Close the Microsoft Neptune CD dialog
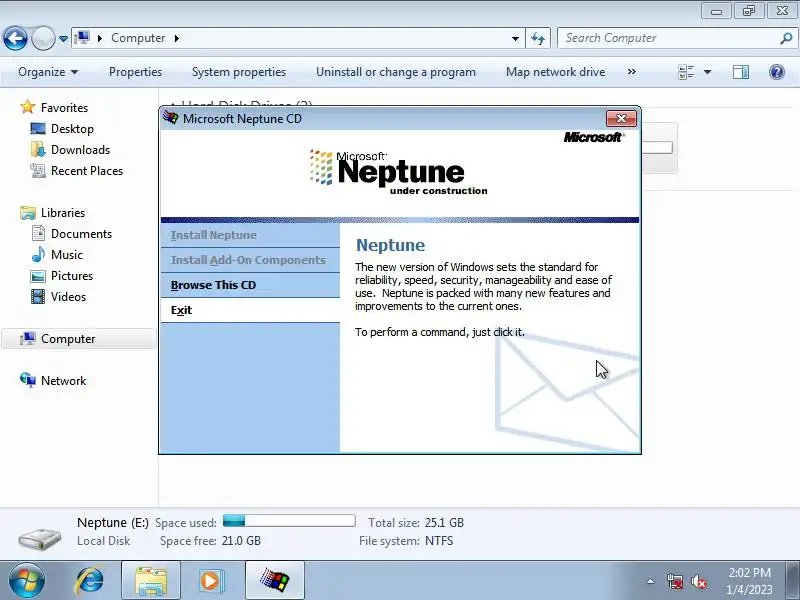800x600 pixels. [621, 118]
